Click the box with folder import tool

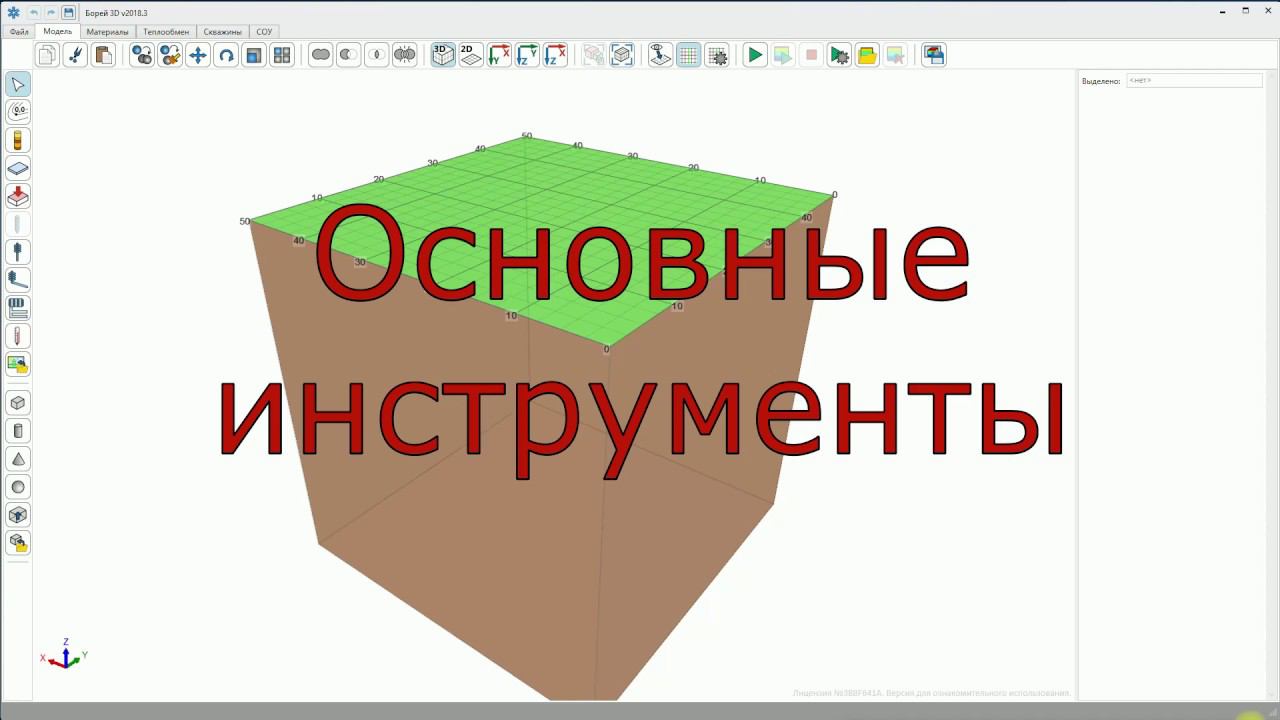[18, 543]
